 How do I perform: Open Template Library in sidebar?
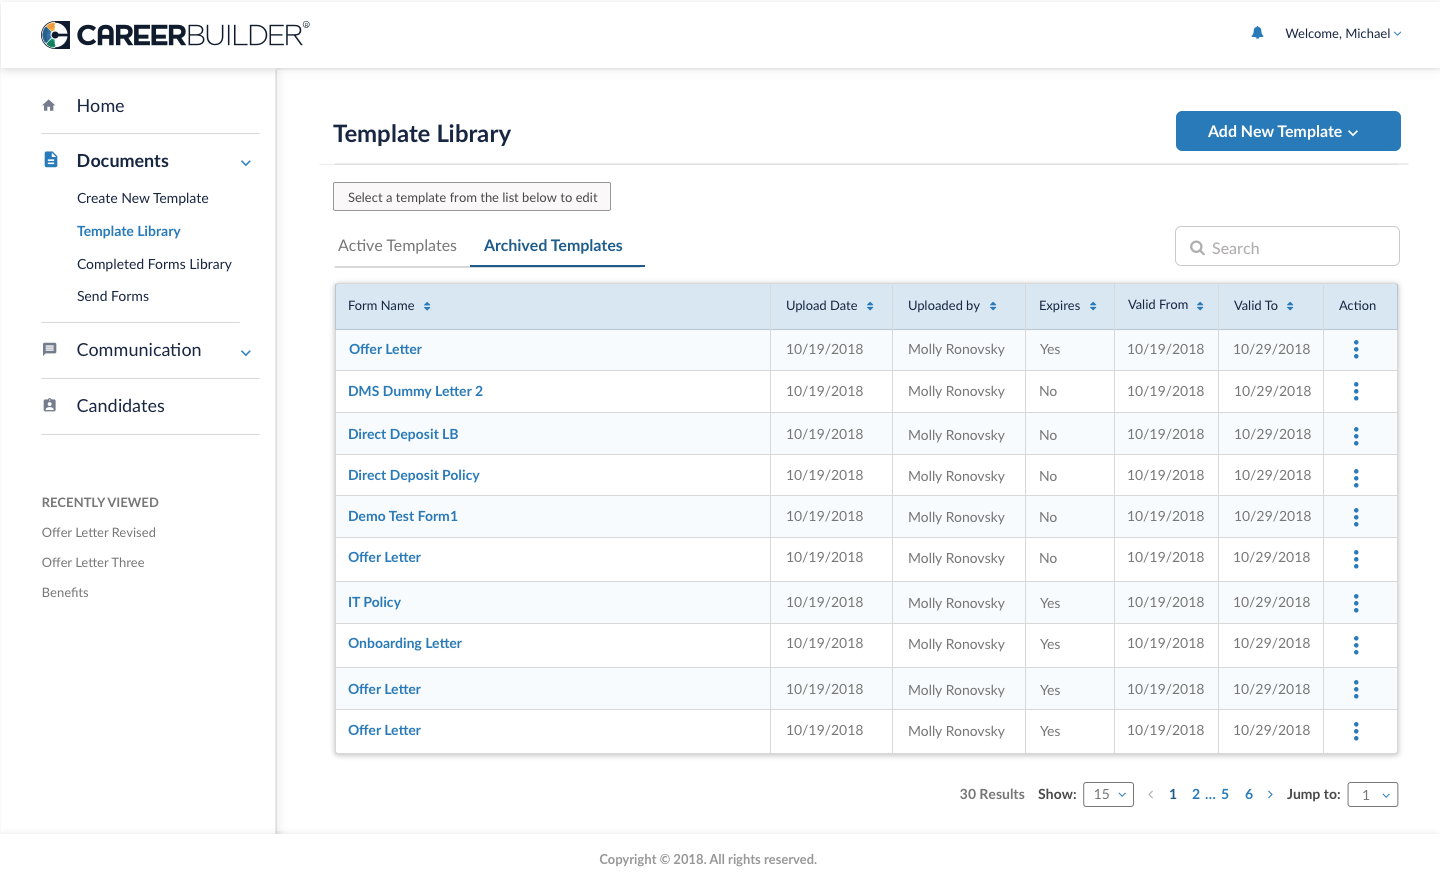pyautogui.click(x=129, y=231)
